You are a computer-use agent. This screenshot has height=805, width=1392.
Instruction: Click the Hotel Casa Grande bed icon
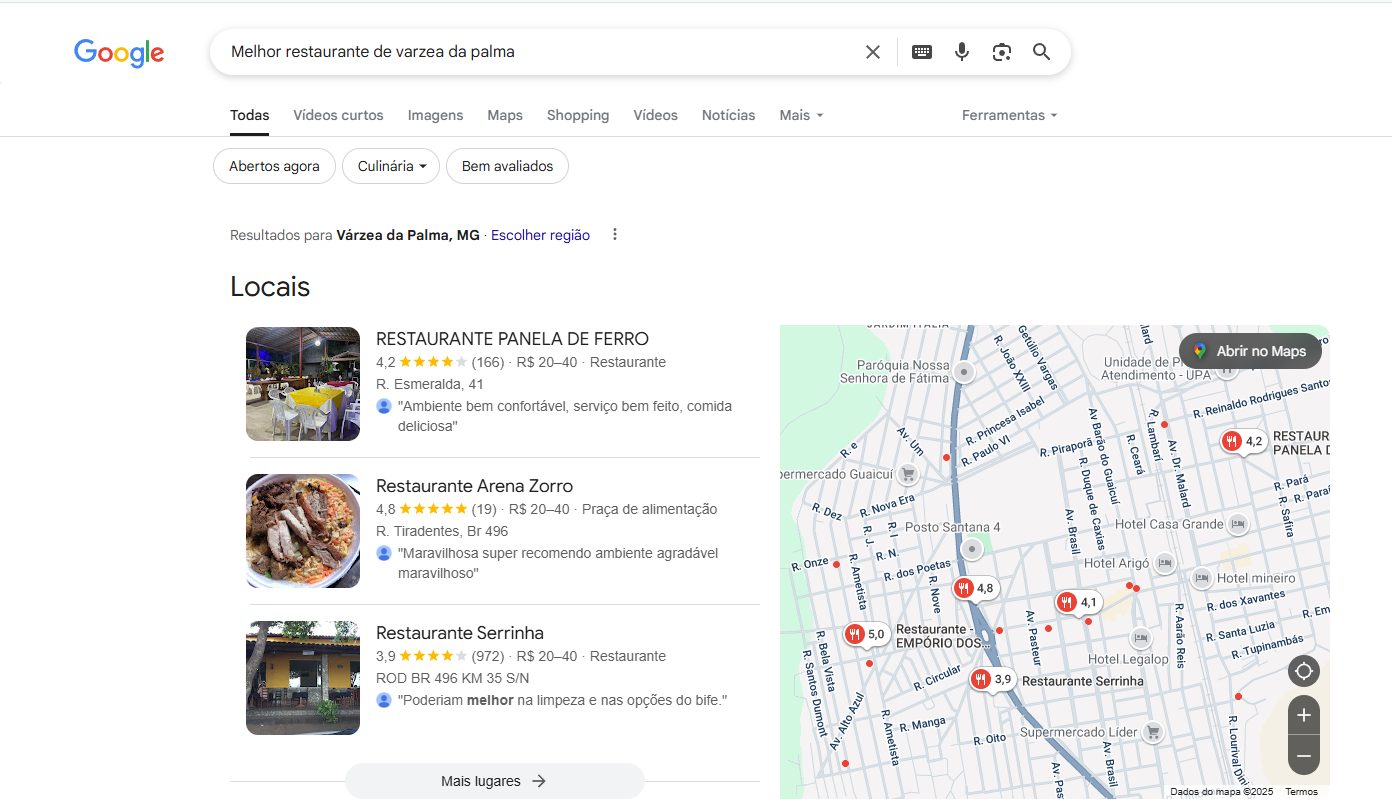pos(1238,524)
